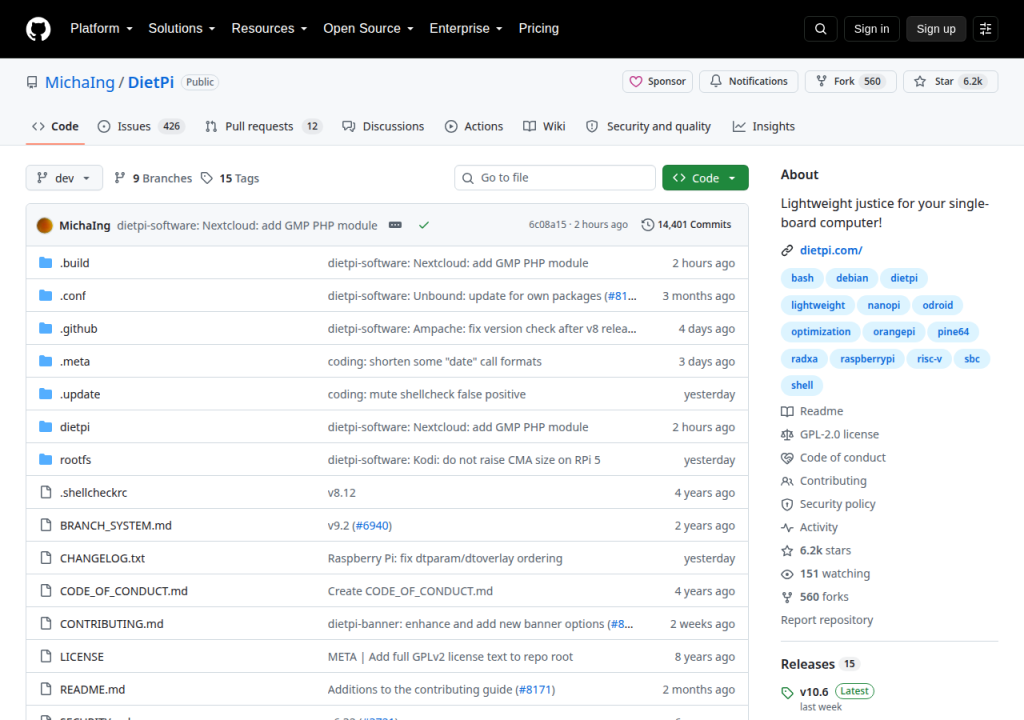Open the #6940 pull request link
The width and height of the screenshot is (1024, 720).
click(x=373, y=525)
